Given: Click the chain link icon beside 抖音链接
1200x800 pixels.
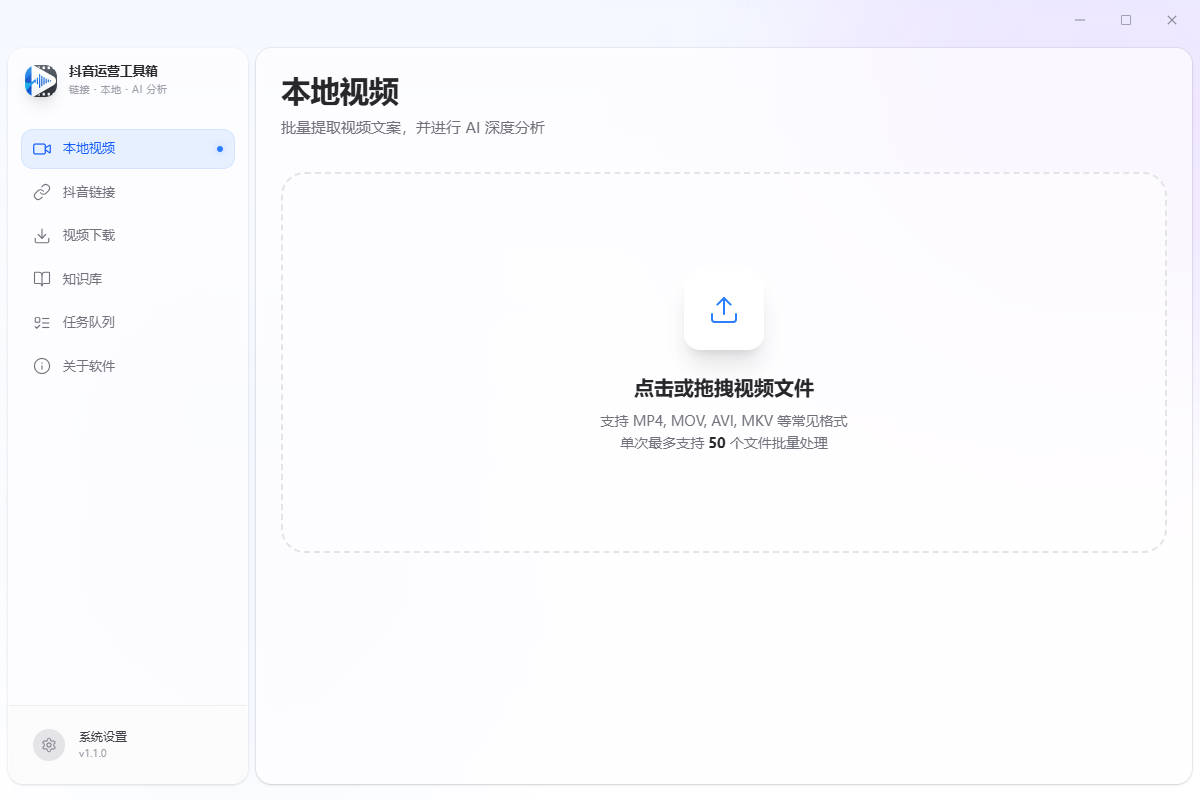Looking at the screenshot, I should [42, 192].
